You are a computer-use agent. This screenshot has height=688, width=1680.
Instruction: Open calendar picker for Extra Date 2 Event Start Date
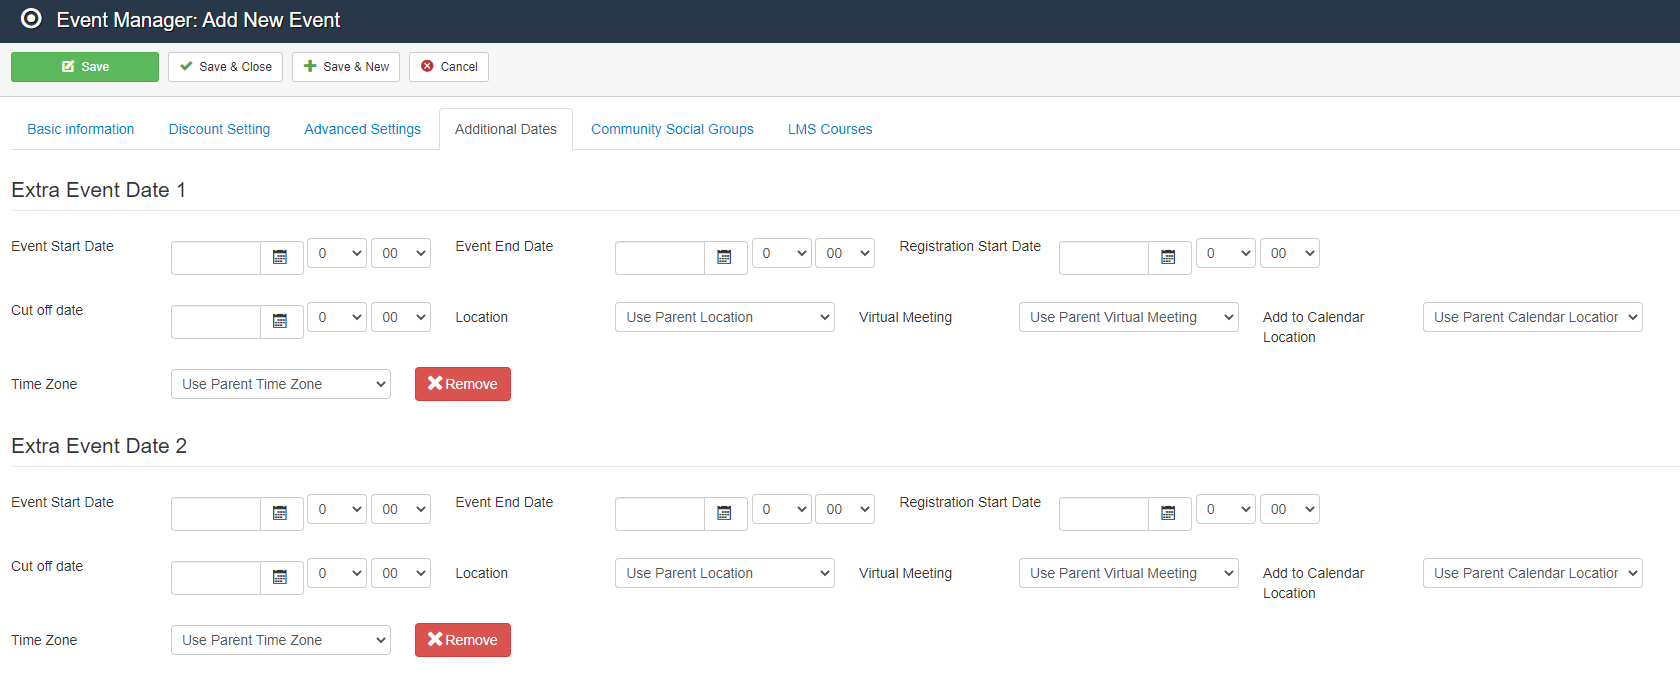tap(281, 513)
